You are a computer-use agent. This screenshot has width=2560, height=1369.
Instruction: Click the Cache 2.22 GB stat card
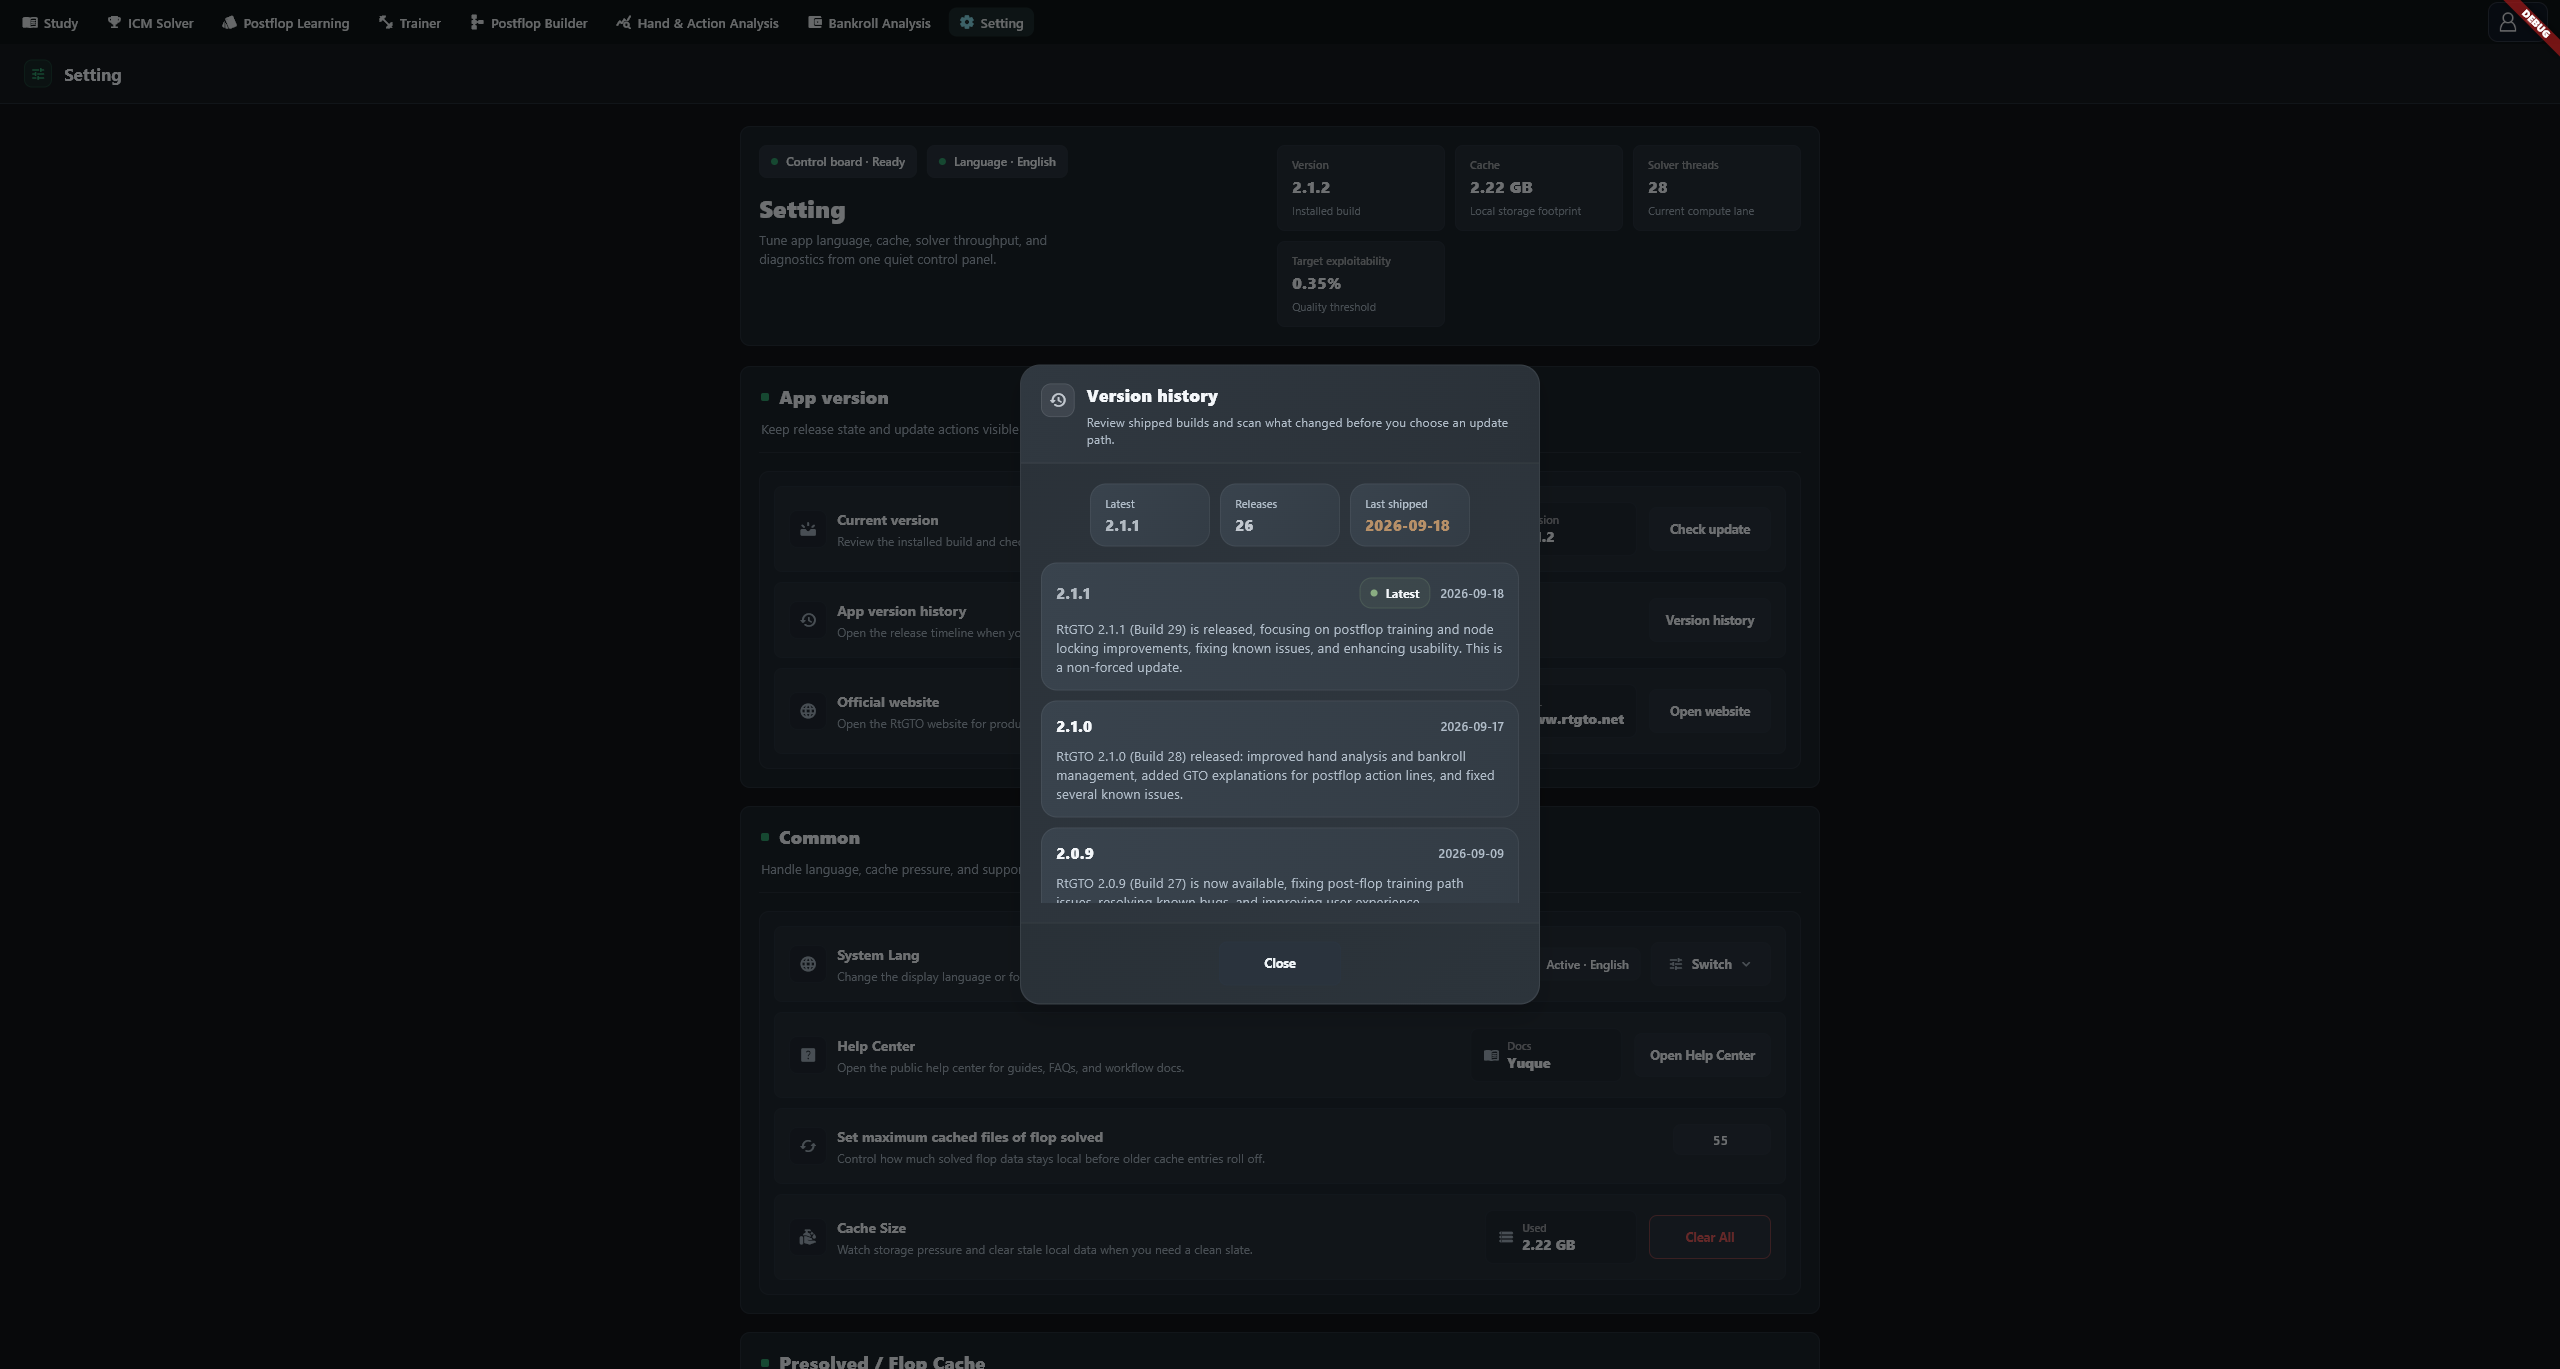click(x=1538, y=188)
